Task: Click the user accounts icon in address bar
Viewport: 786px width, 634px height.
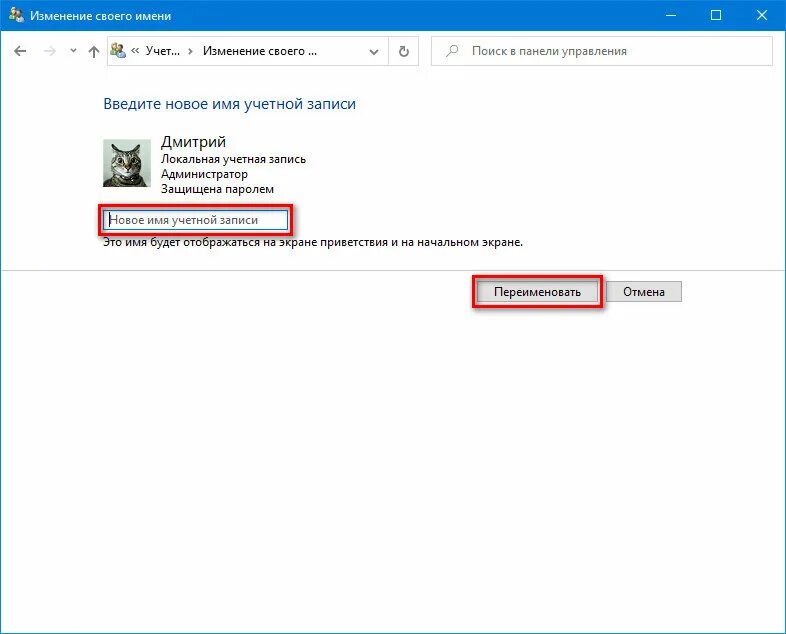Action: (x=118, y=51)
